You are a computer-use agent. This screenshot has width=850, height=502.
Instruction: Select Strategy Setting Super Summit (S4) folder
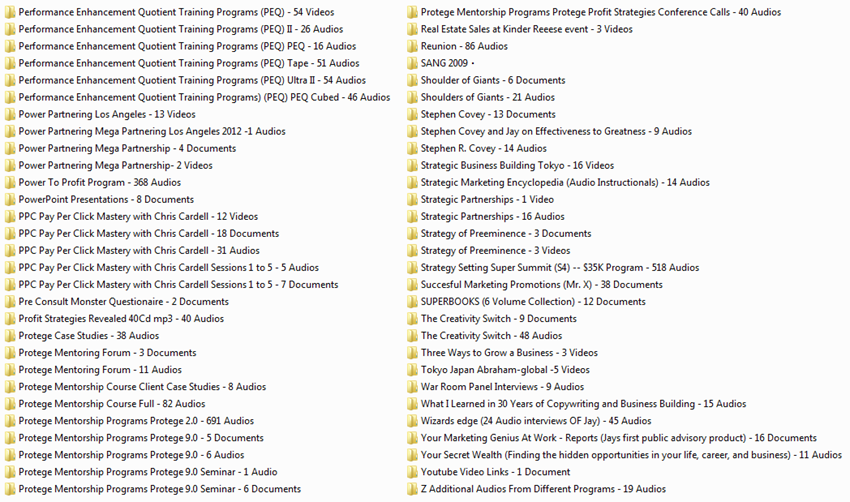tap(559, 267)
